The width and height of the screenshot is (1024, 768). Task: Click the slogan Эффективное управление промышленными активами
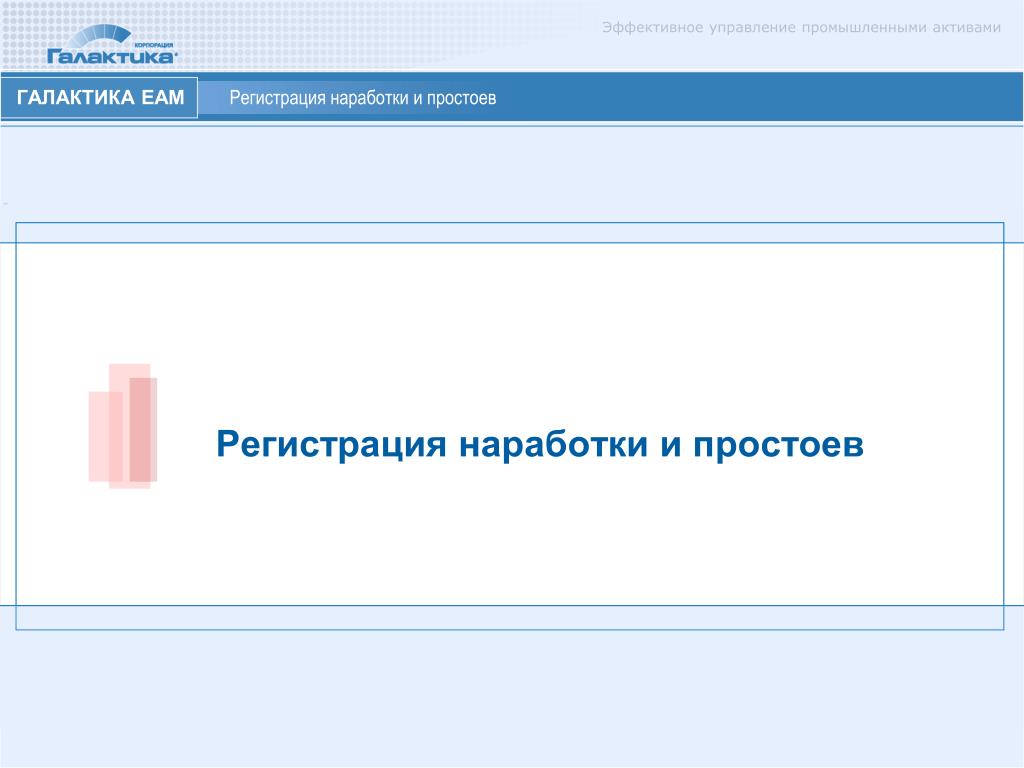801,27
